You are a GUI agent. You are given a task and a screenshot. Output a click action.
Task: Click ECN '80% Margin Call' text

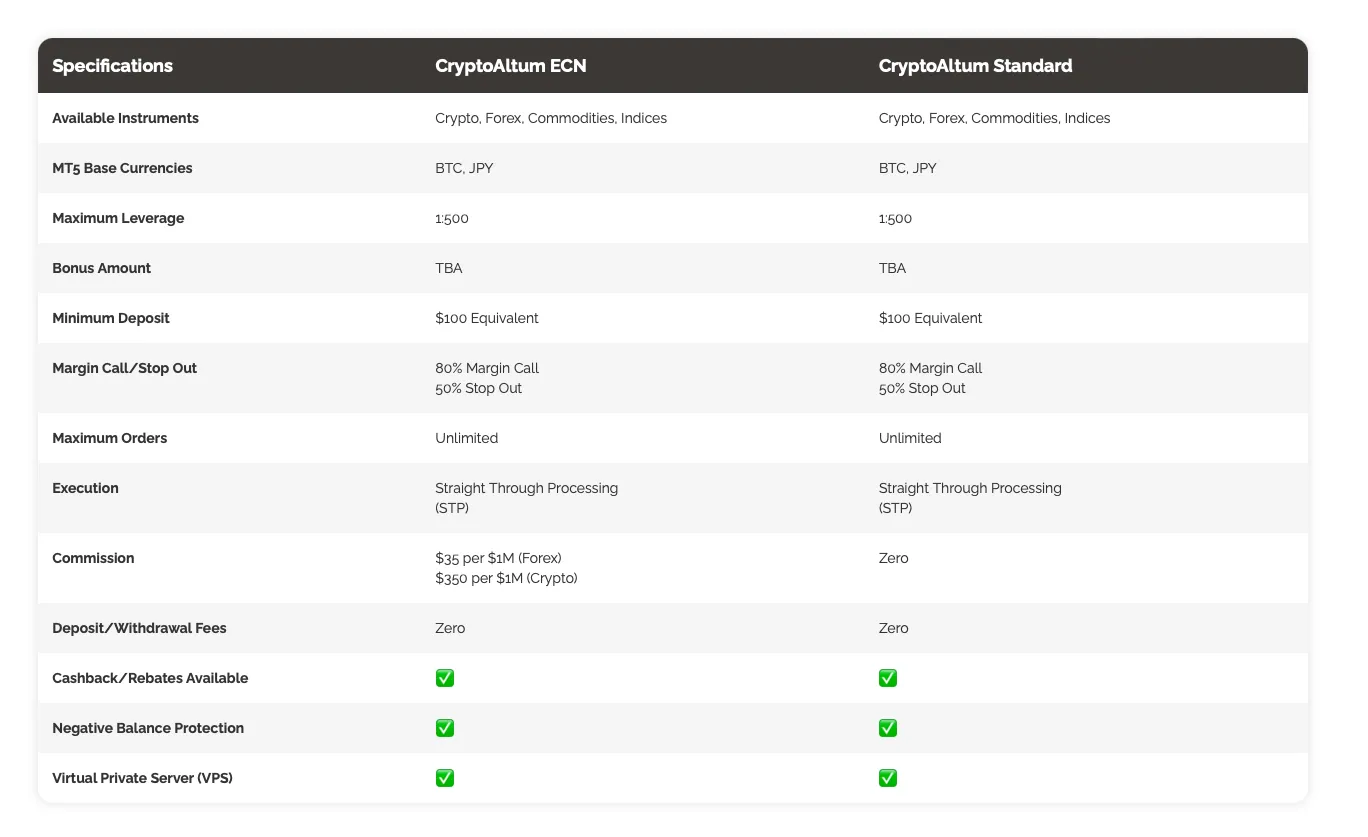coord(487,368)
